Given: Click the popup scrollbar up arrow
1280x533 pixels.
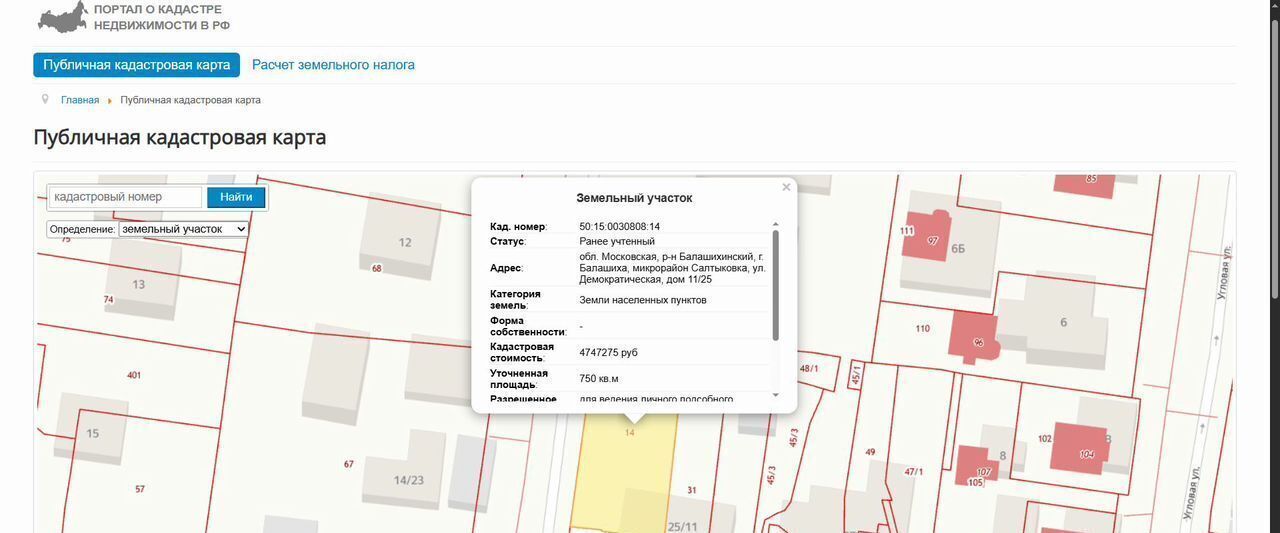Looking at the screenshot, I should click(776, 225).
